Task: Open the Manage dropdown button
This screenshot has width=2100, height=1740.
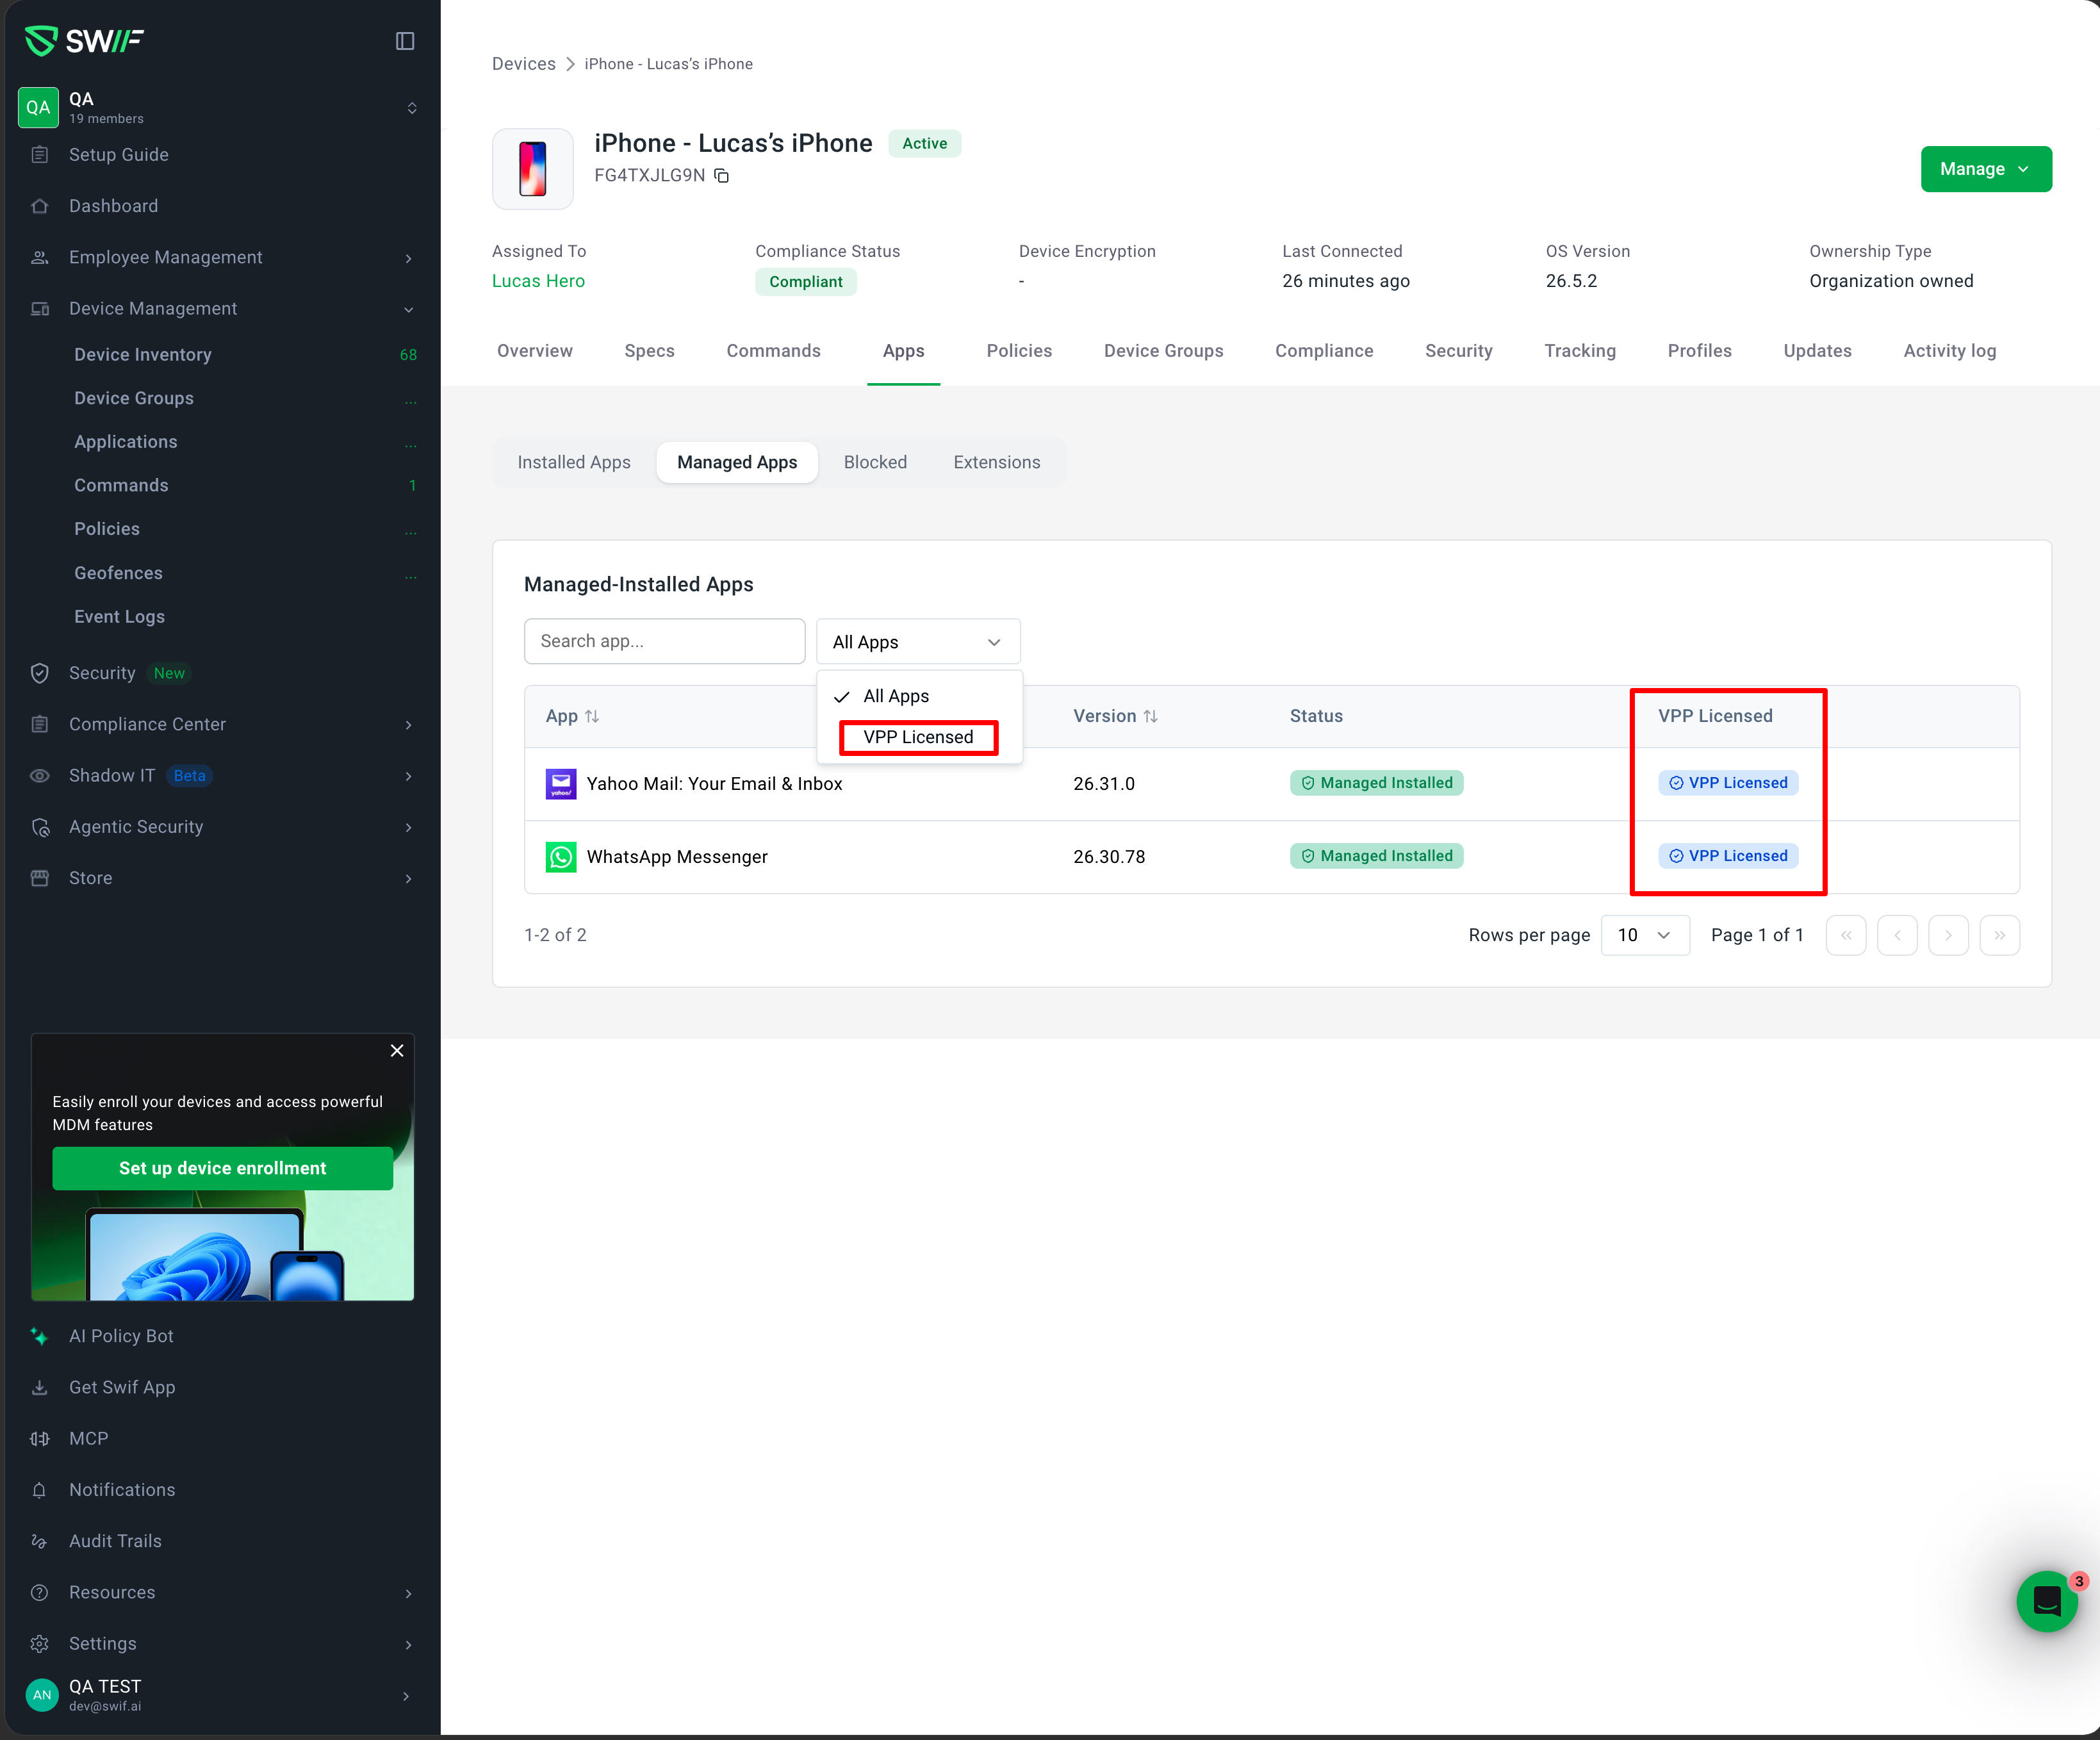Action: pos(1985,169)
